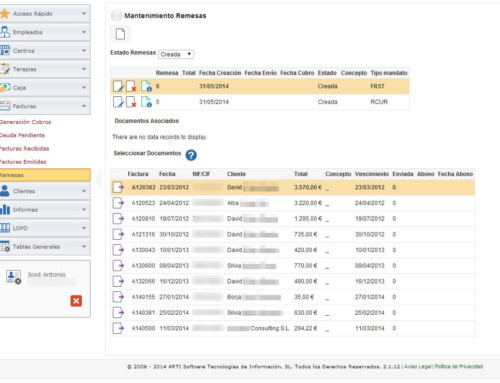Expand the Clientes menu section
This screenshot has height=383, width=500.
[x=45, y=191]
